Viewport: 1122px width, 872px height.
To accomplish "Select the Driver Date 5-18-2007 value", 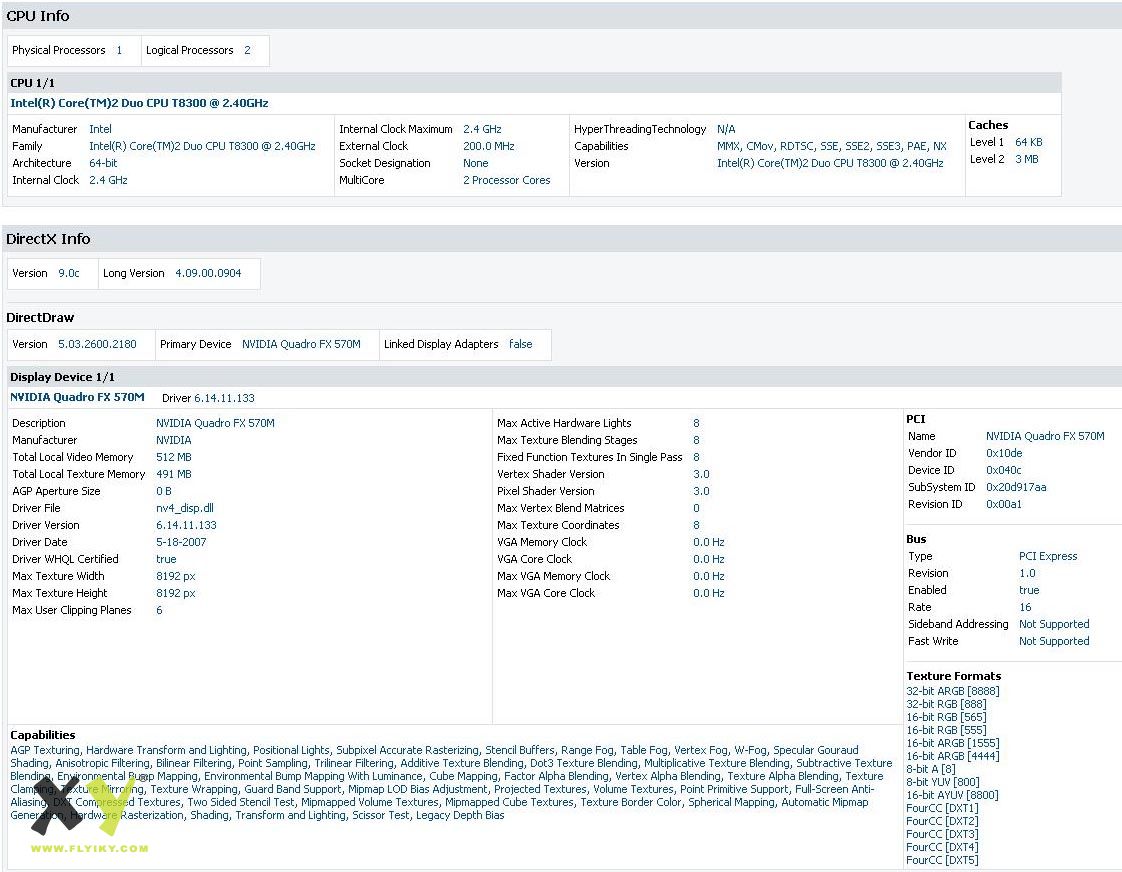I will (x=182, y=542).
